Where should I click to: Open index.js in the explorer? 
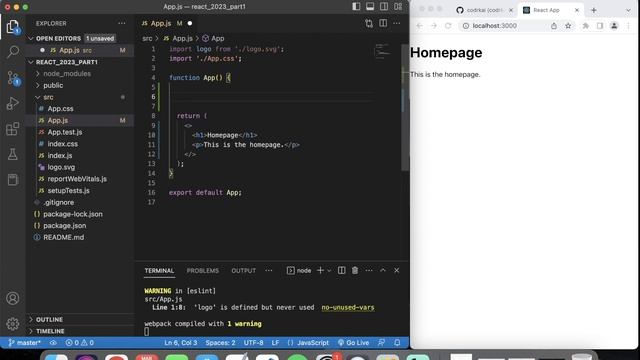pos(60,156)
